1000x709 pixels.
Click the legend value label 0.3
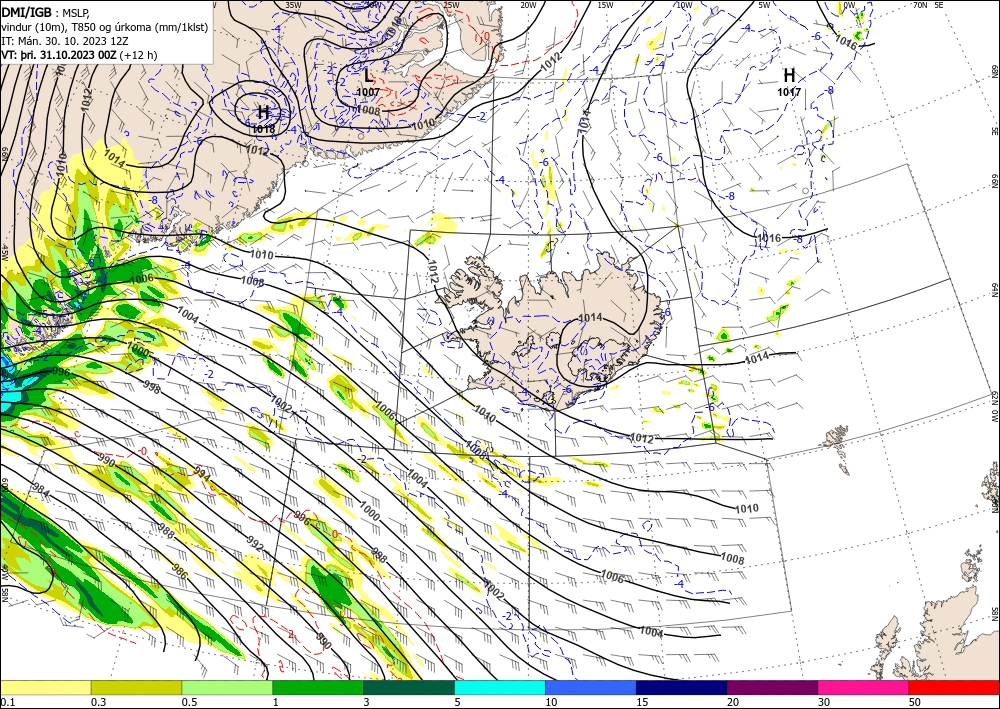[98, 702]
